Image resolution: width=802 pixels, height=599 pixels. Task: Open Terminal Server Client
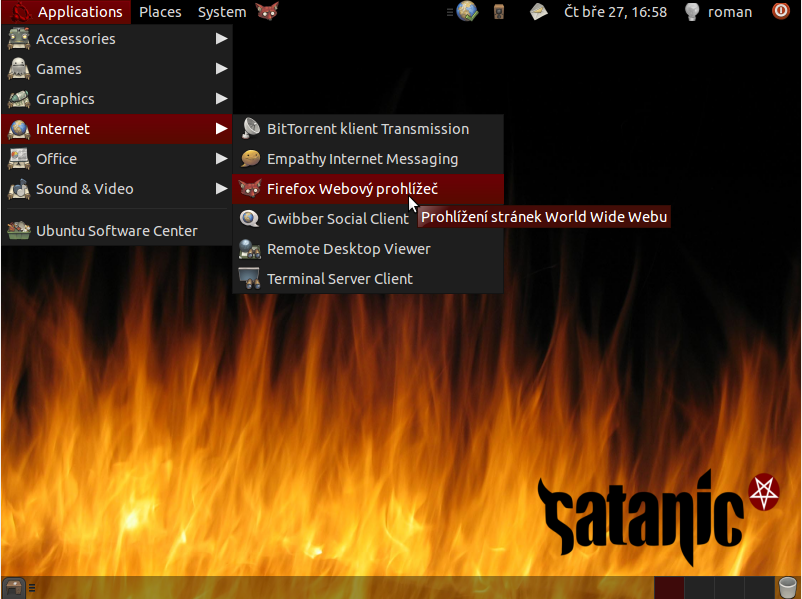(340, 278)
